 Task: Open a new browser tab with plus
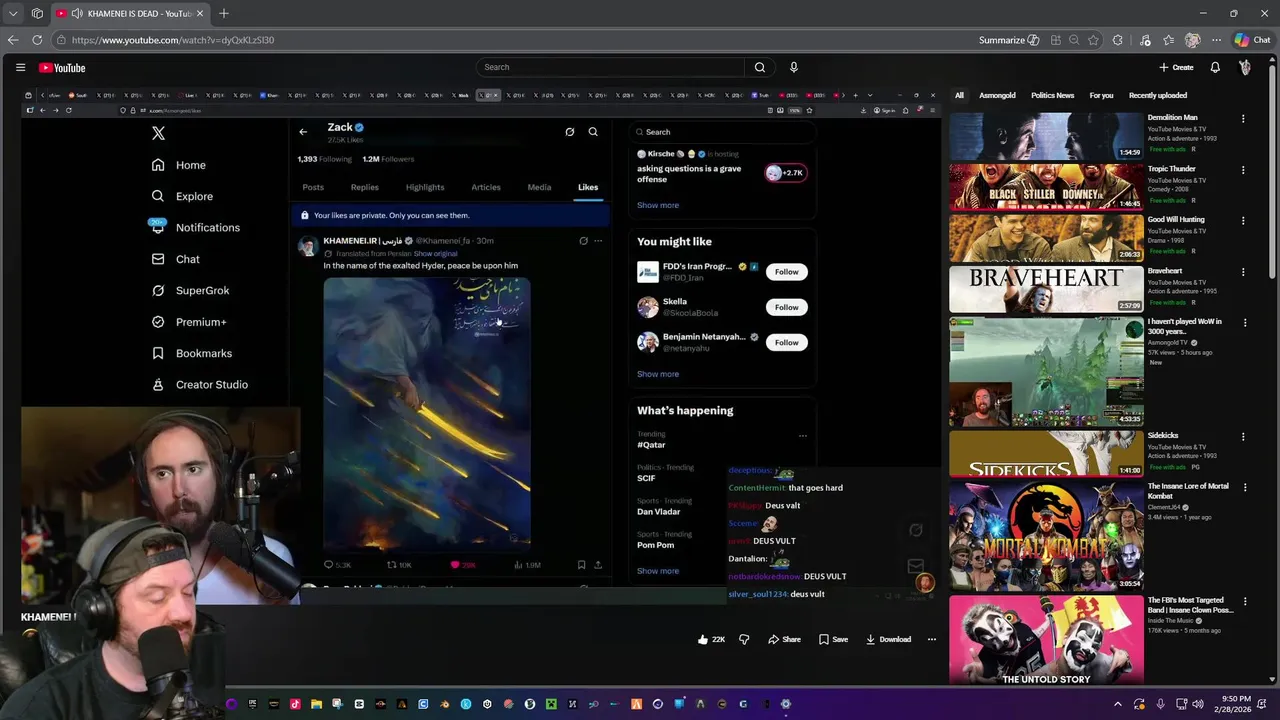coord(224,13)
